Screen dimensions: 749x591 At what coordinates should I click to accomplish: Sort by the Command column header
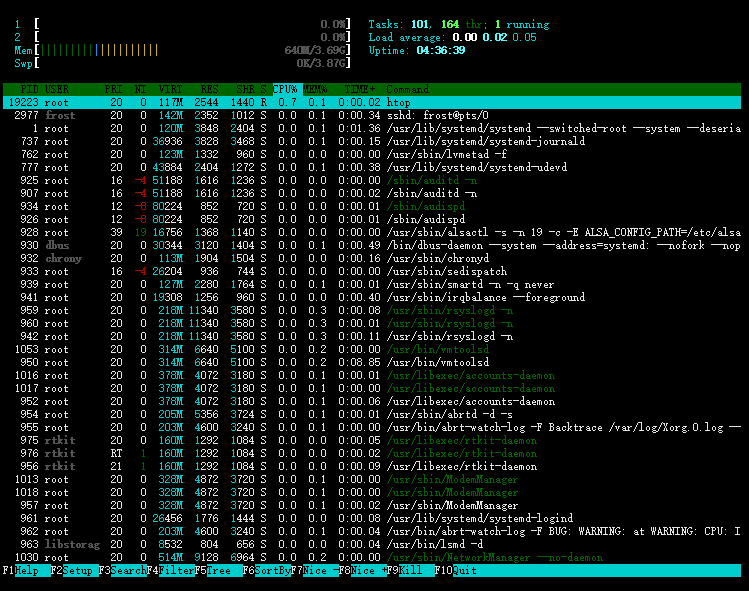[x=407, y=89]
